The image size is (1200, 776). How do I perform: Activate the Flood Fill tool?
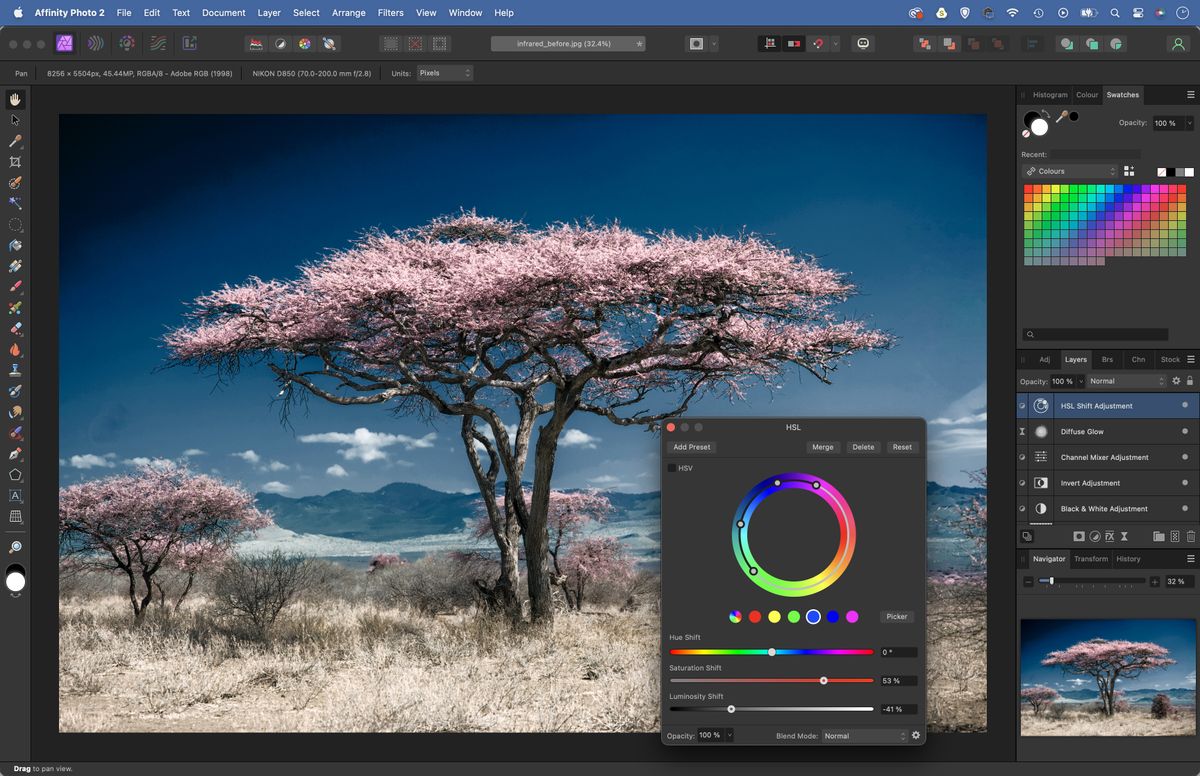click(x=14, y=244)
